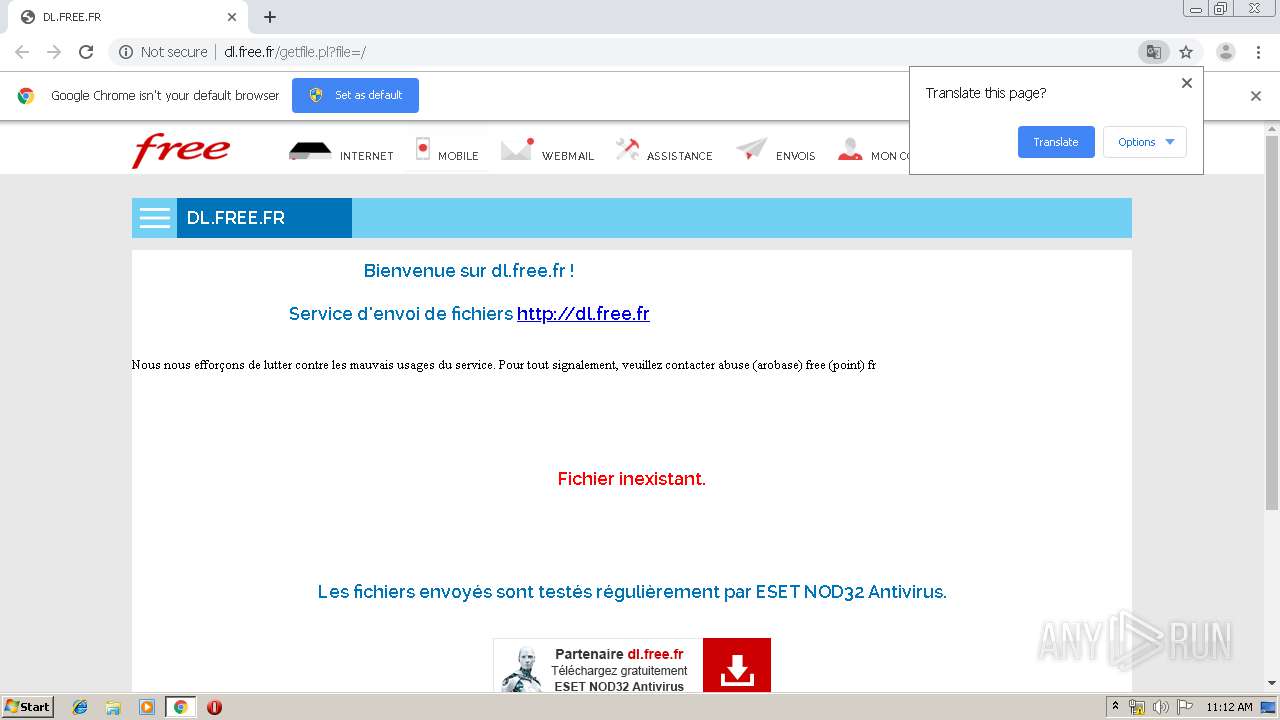Screen dimensions: 1280x720
Task: Open the INTERNET menu item
Action: coord(341,151)
